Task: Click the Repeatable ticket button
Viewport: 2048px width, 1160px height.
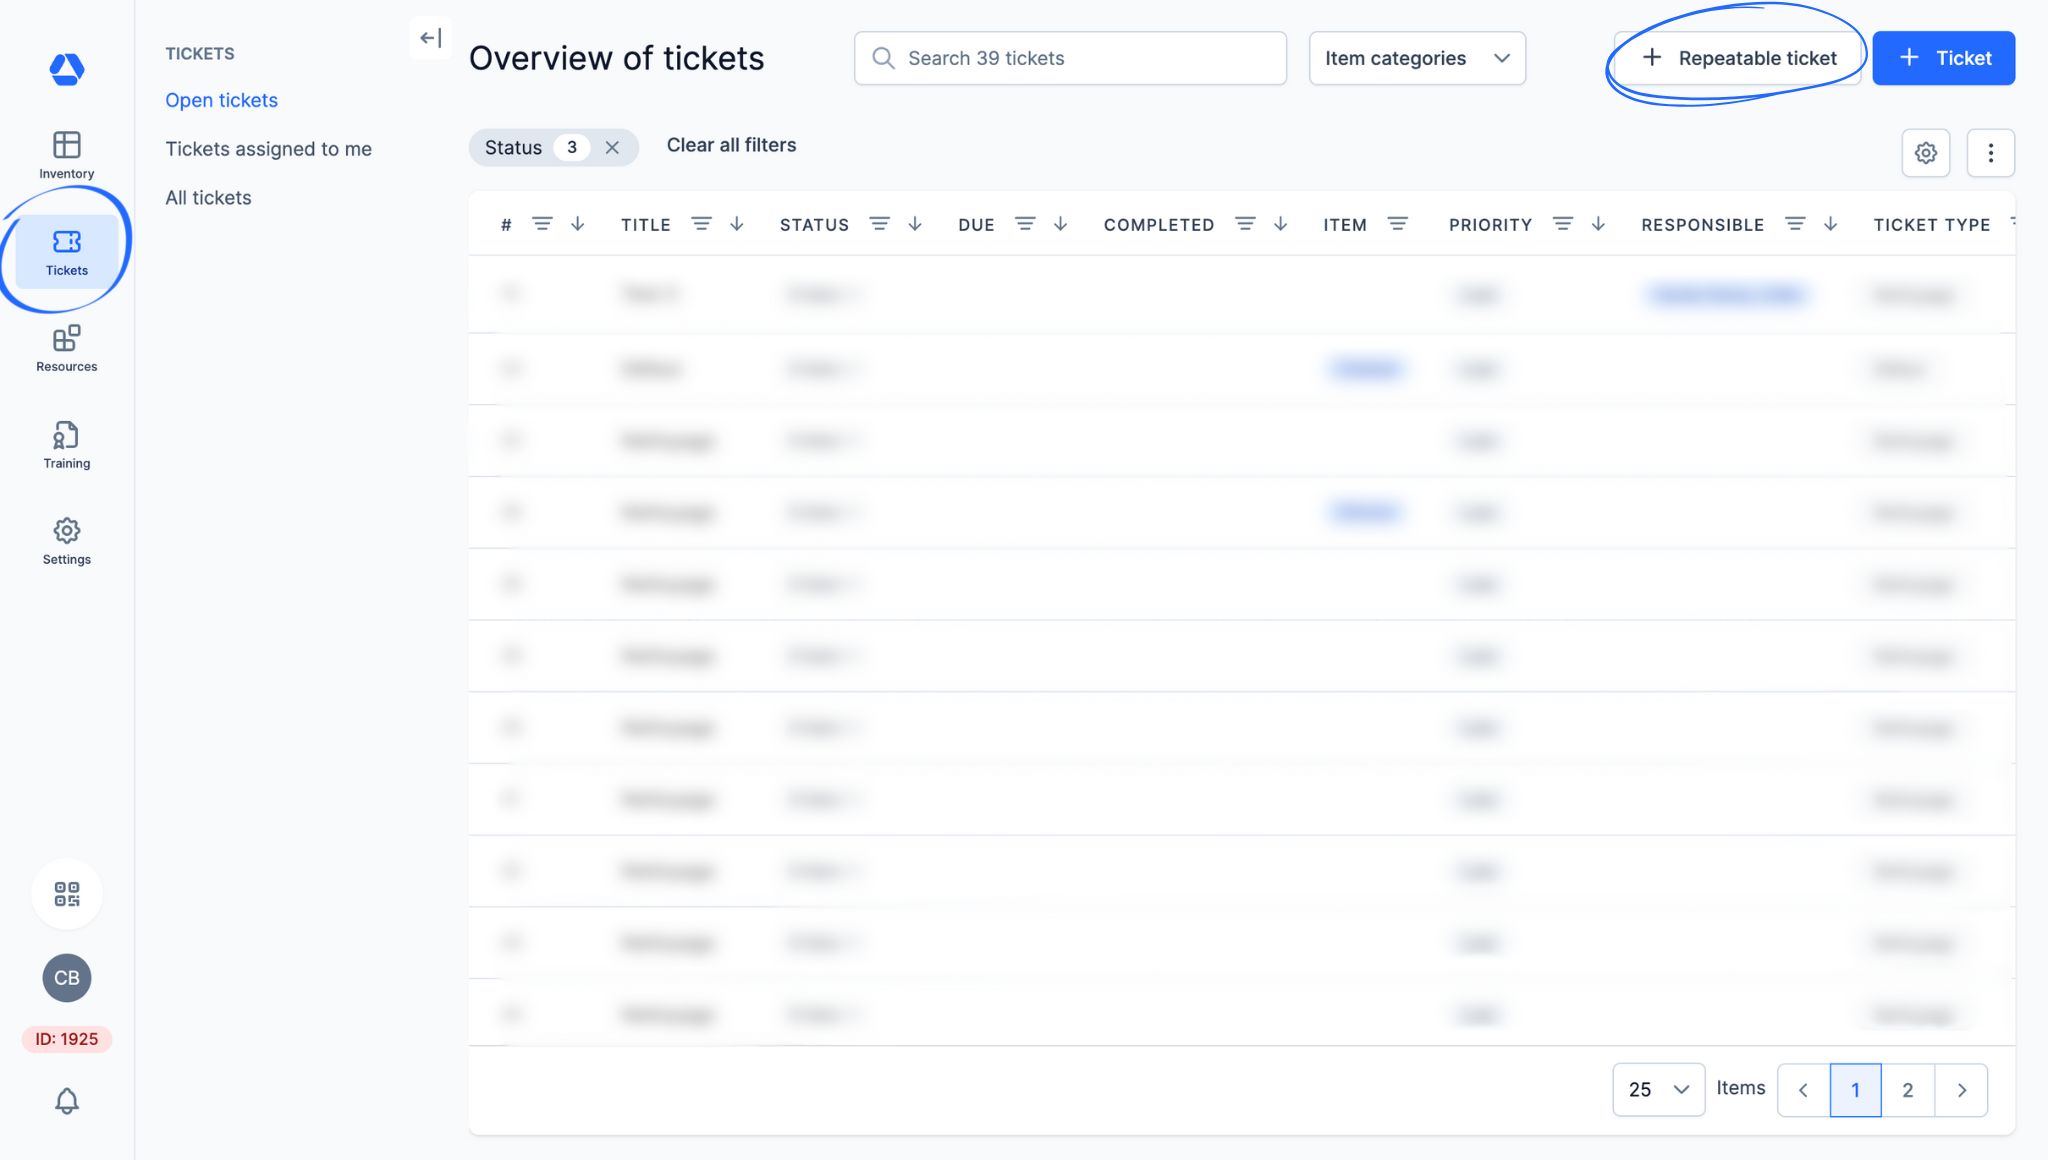Action: (1738, 58)
